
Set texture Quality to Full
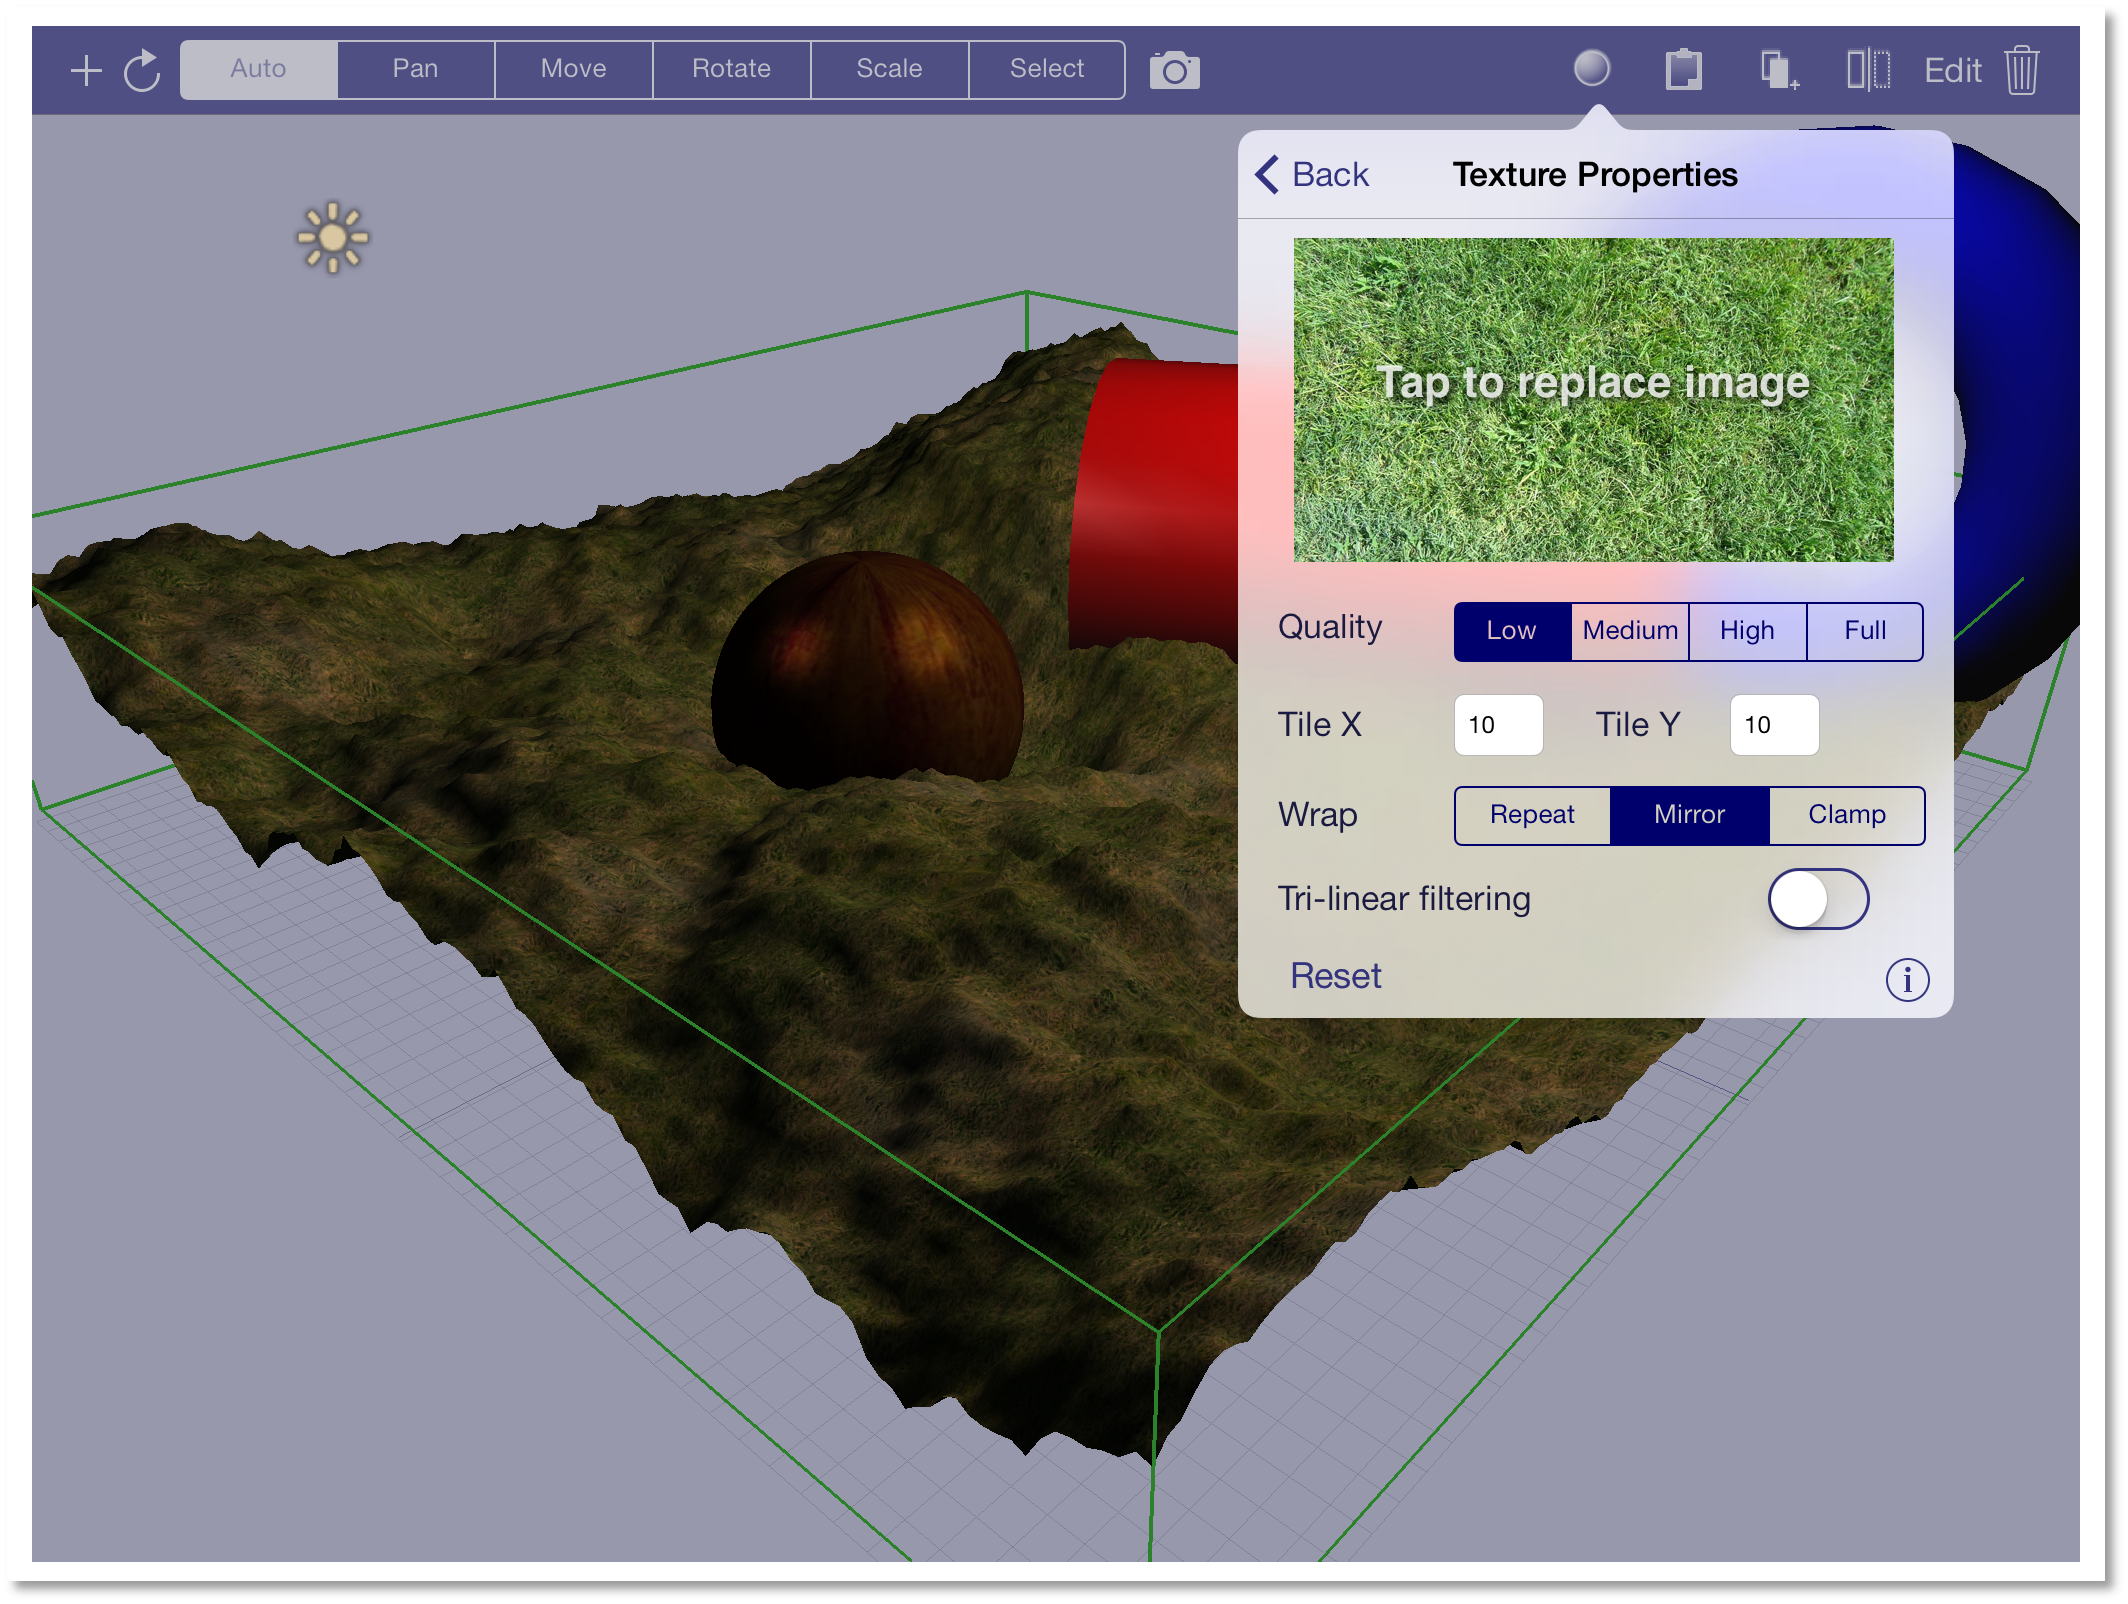point(1864,631)
